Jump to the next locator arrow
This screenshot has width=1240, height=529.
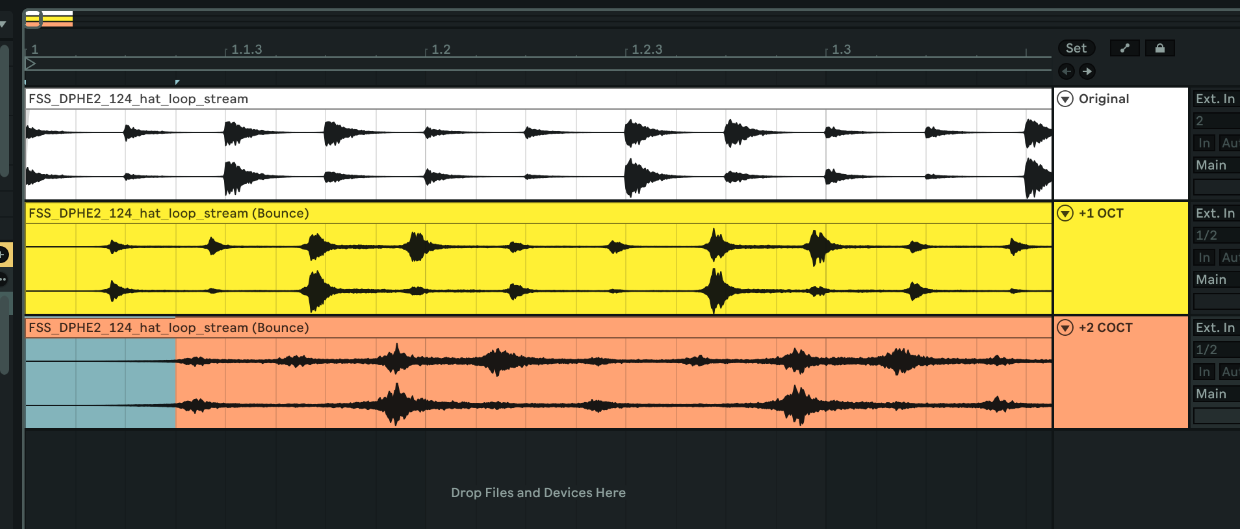click(1087, 71)
